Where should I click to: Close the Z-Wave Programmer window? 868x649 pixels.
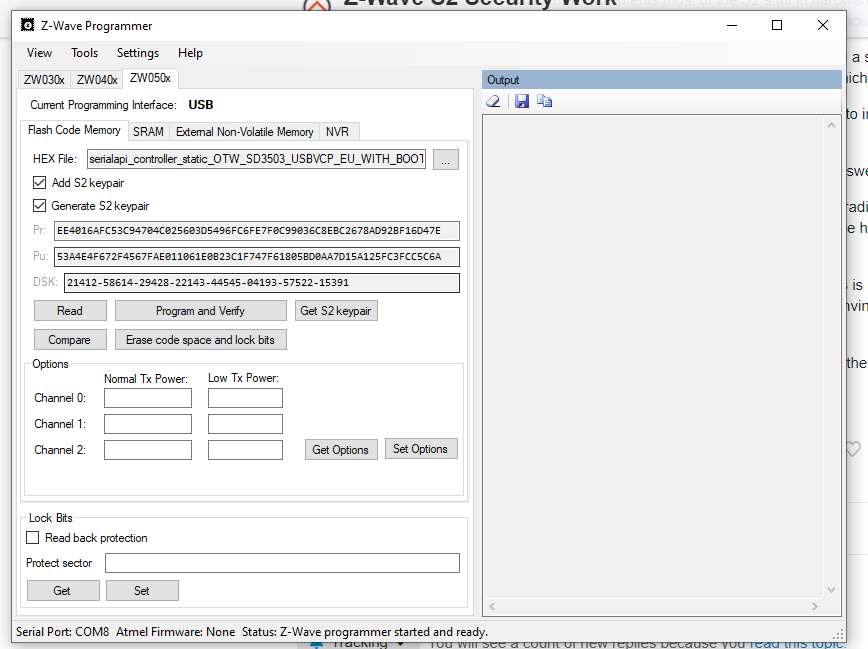(823, 25)
